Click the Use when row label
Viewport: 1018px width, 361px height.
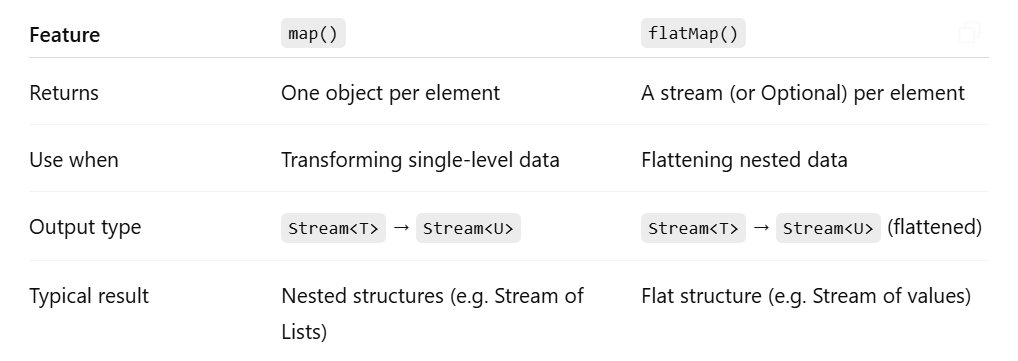coord(73,160)
